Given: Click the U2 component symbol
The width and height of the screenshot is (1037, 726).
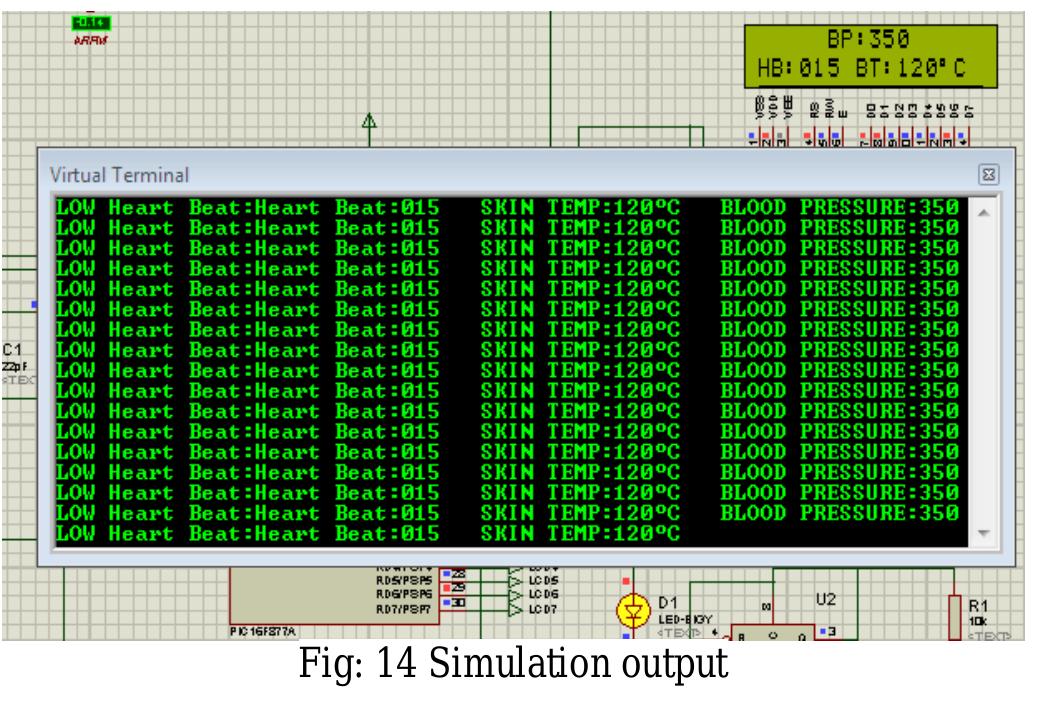Looking at the screenshot, I should tap(825, 600).
